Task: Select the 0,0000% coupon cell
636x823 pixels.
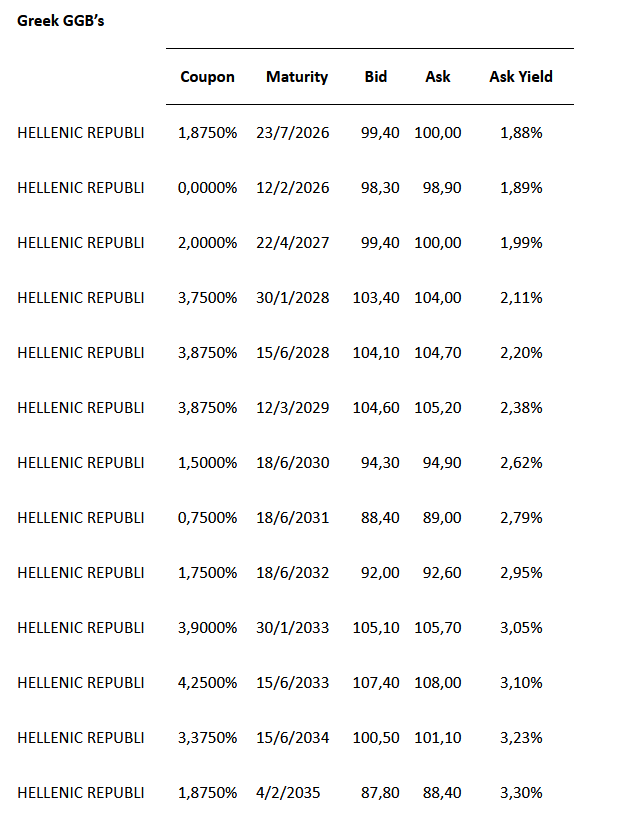Action: (x=207, y=187)
